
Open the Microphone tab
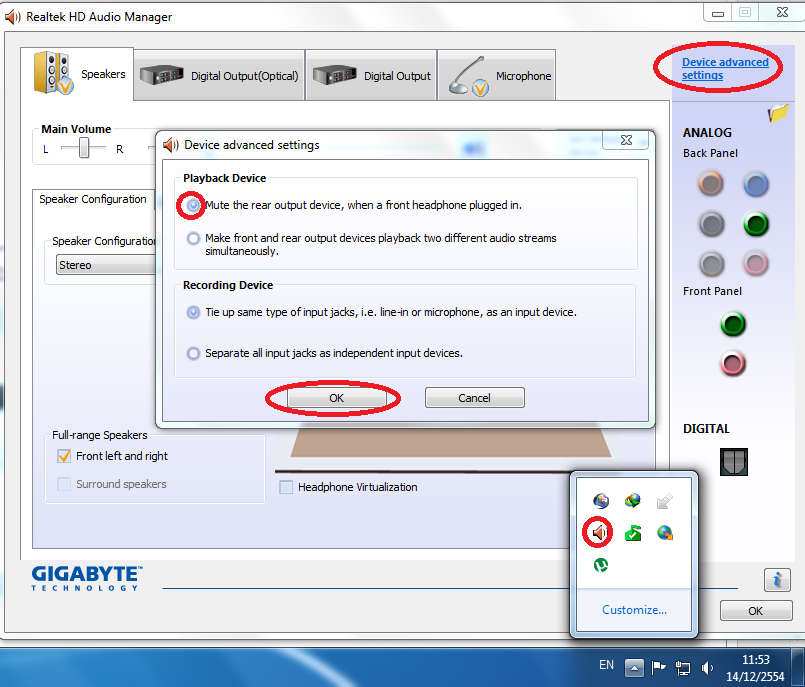point(496,75)
